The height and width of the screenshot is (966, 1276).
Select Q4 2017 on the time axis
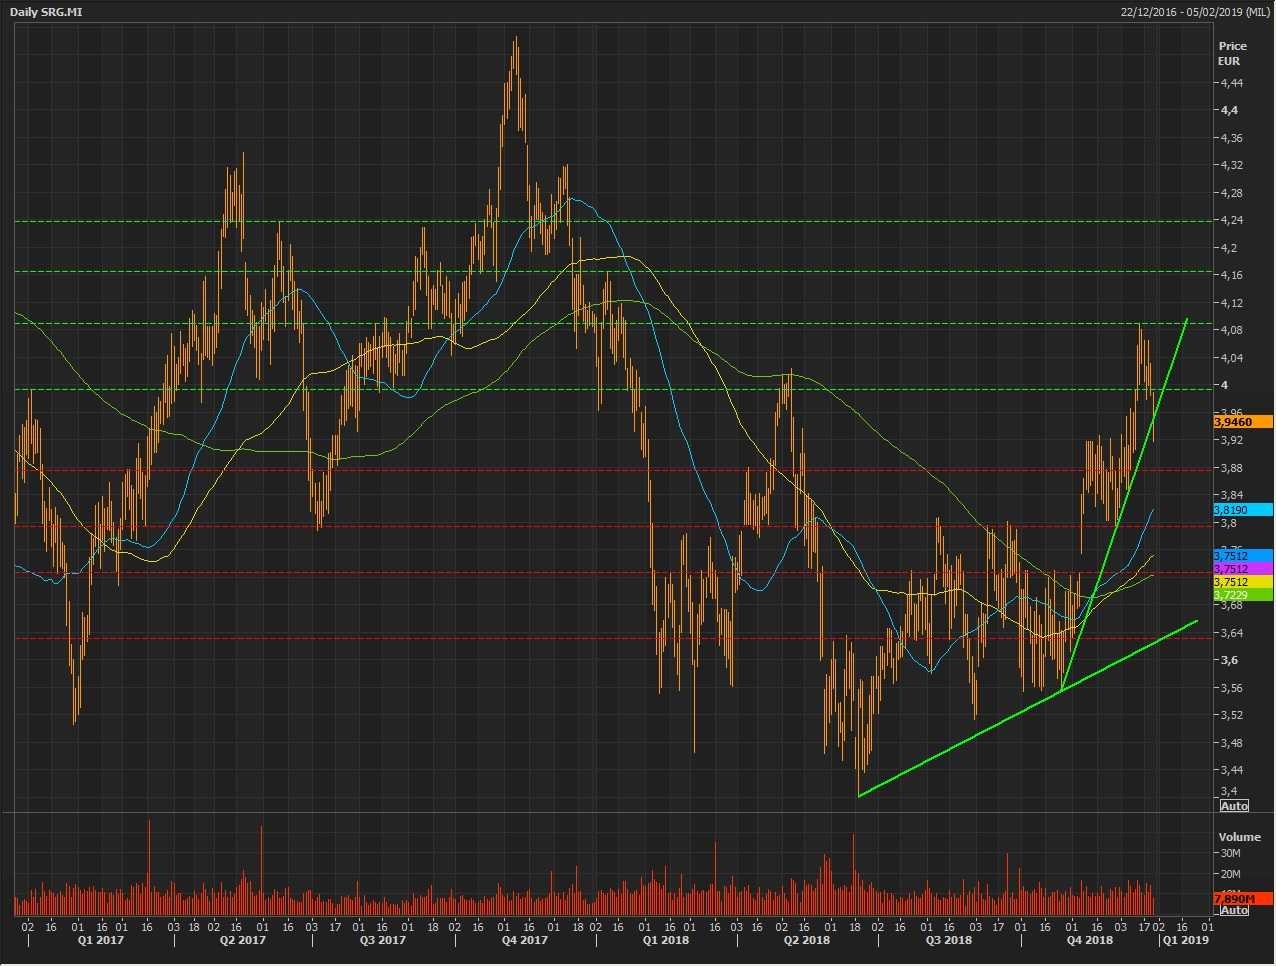tap(524, 940)
